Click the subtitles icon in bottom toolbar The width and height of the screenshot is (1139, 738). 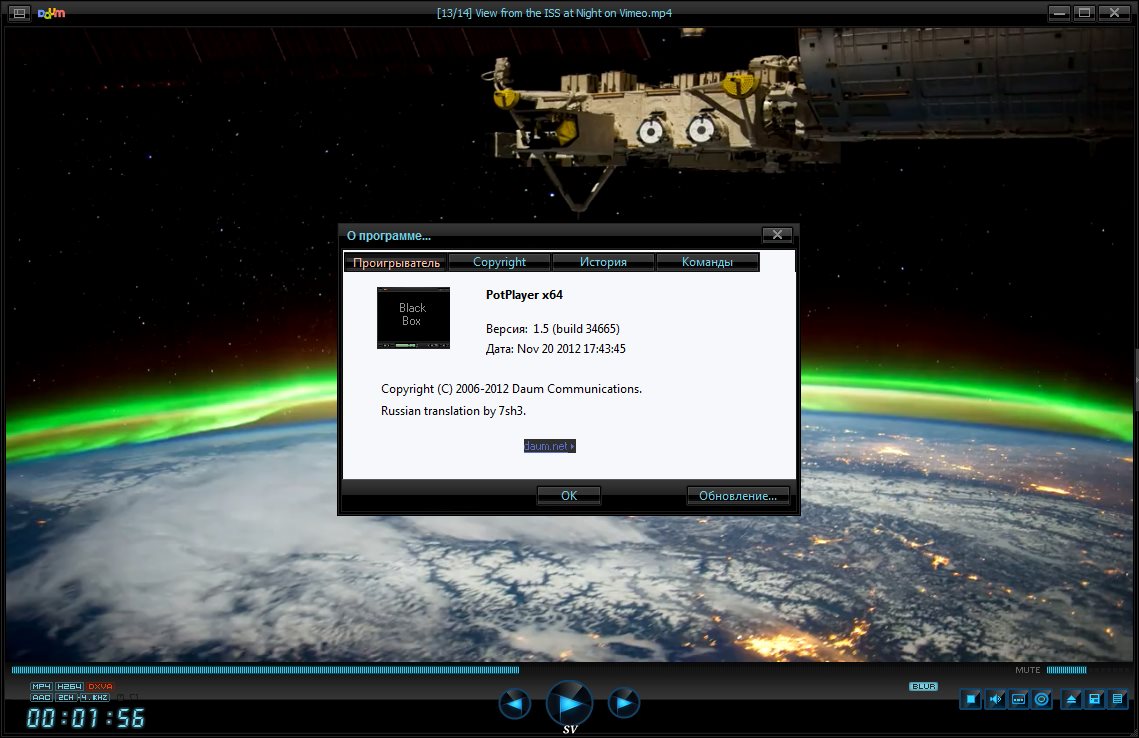tap(1019, 699)
